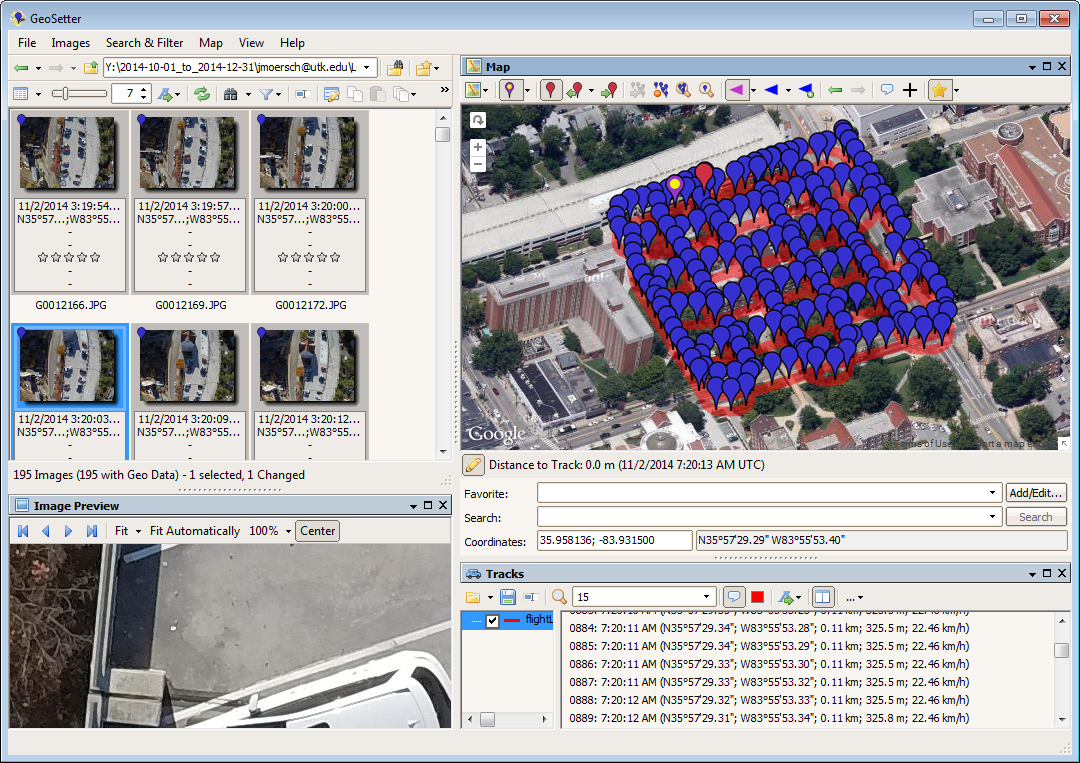This screenshot has width=1080, height=763.
Task: Click the Add/Edit... favorites button
Action: (1036, 493)
